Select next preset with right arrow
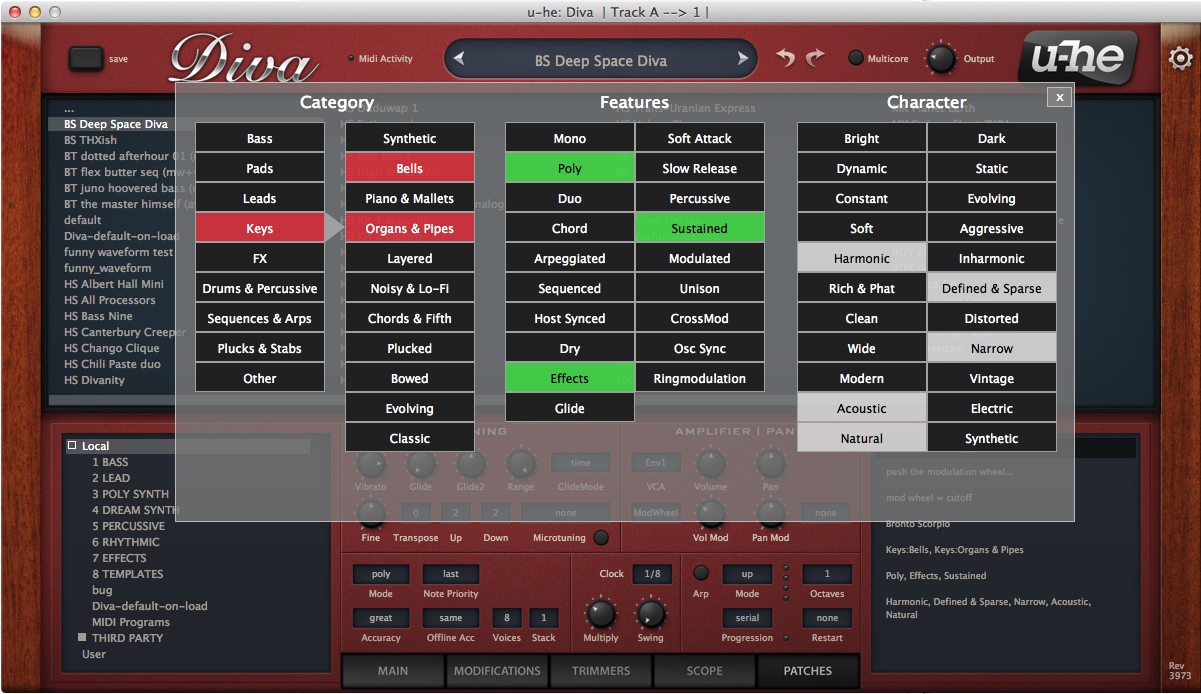Image resolution: width=1201 pixels, height=694 pixels. pyautogui.click(x=743, y=59)
